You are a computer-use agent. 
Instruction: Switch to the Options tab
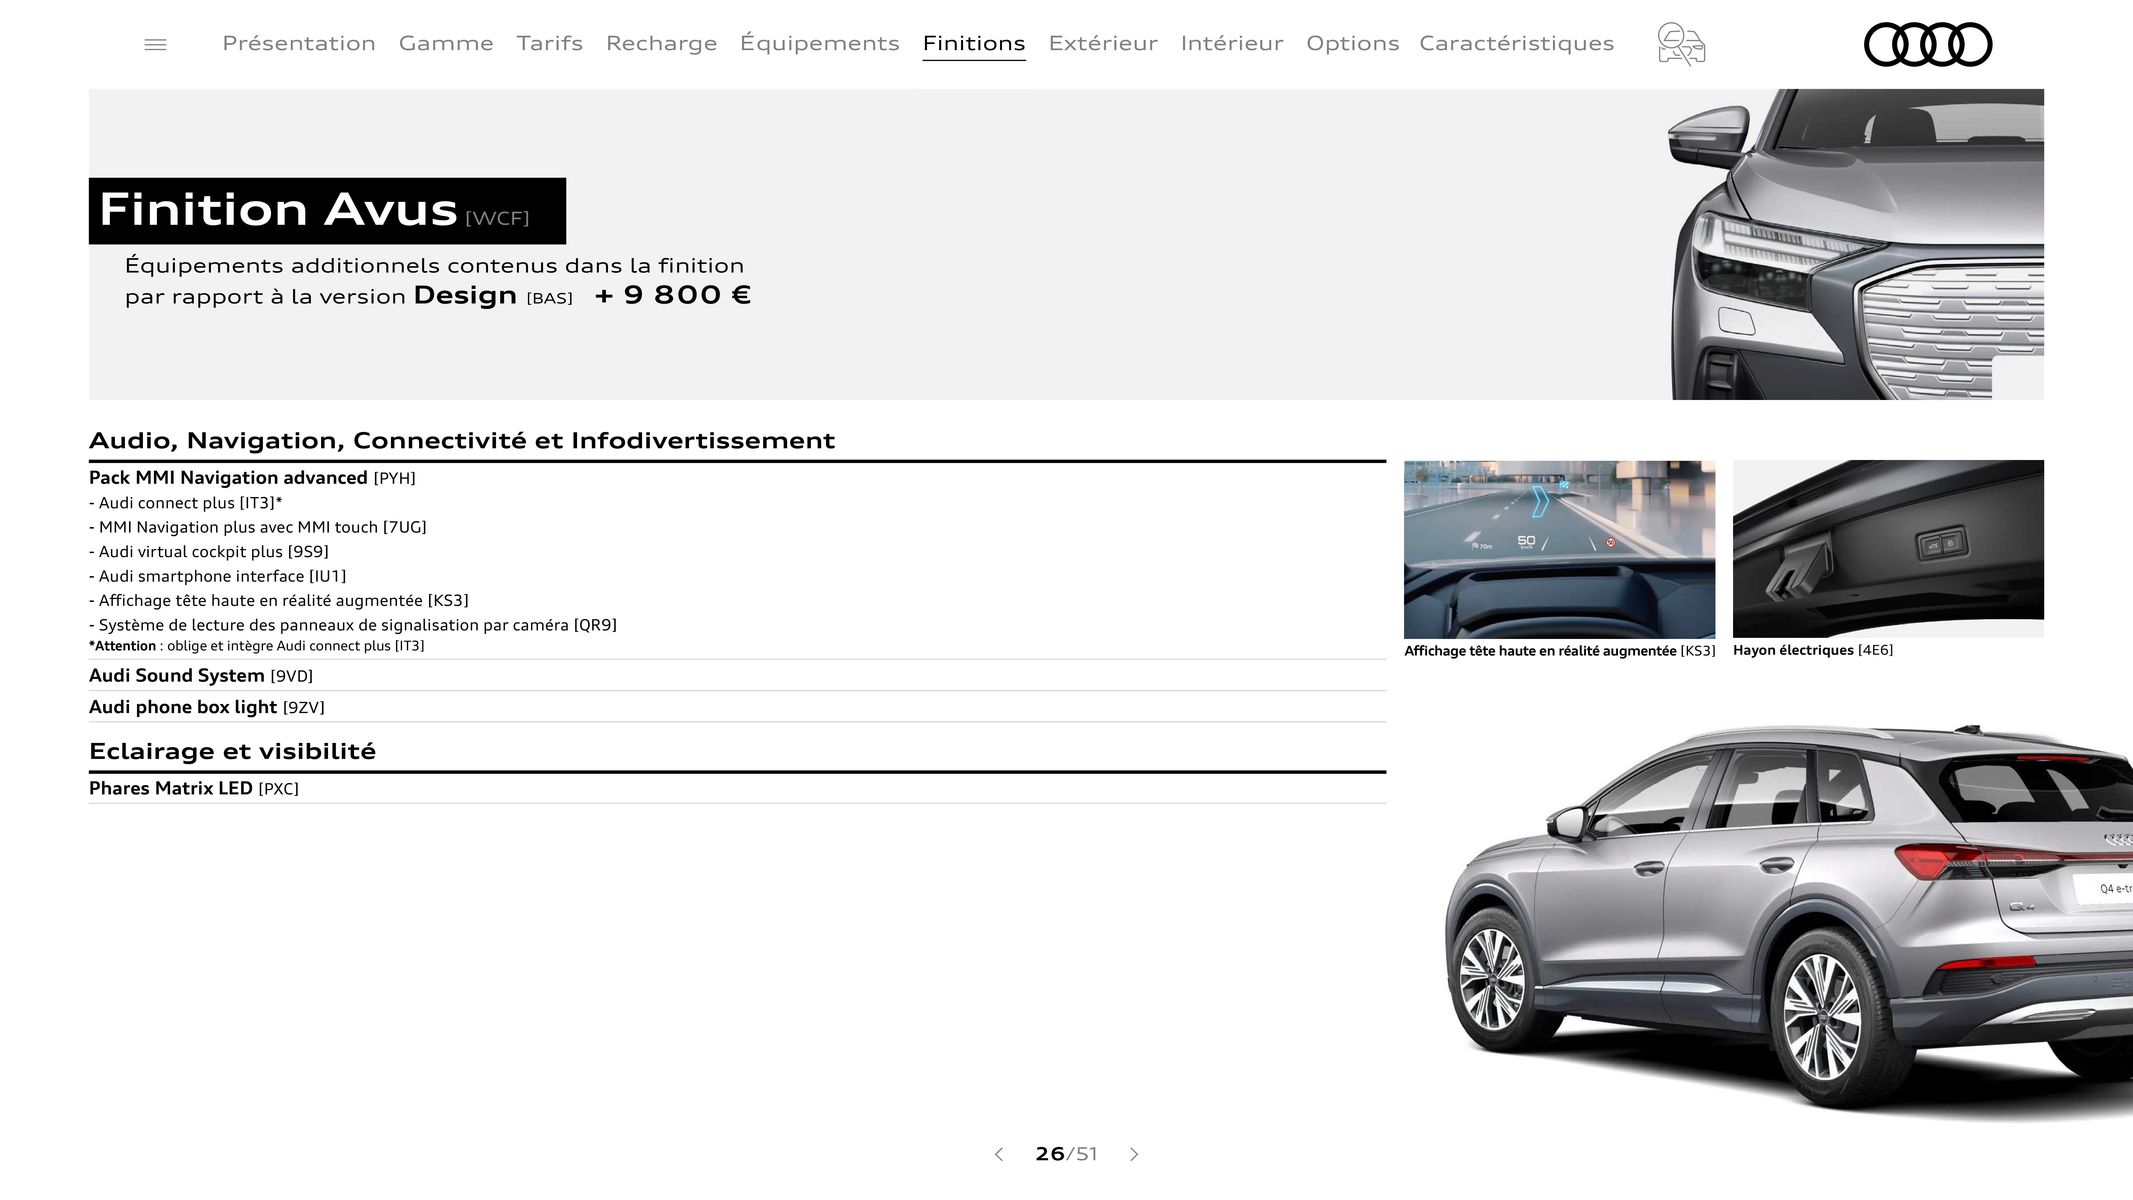(x=1353, y=43)
